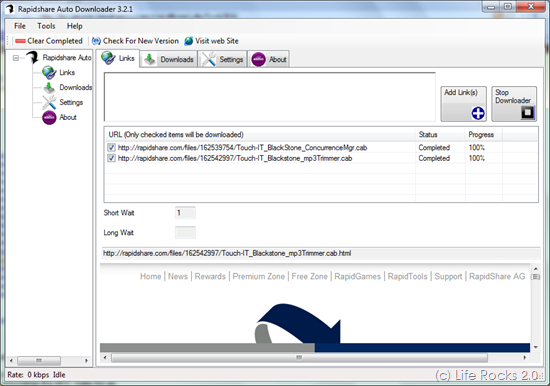Uncheck the ConcurrenceMgr.cab download checkbox
This screenshot has height=386, width=550.
tap(111, 147)
